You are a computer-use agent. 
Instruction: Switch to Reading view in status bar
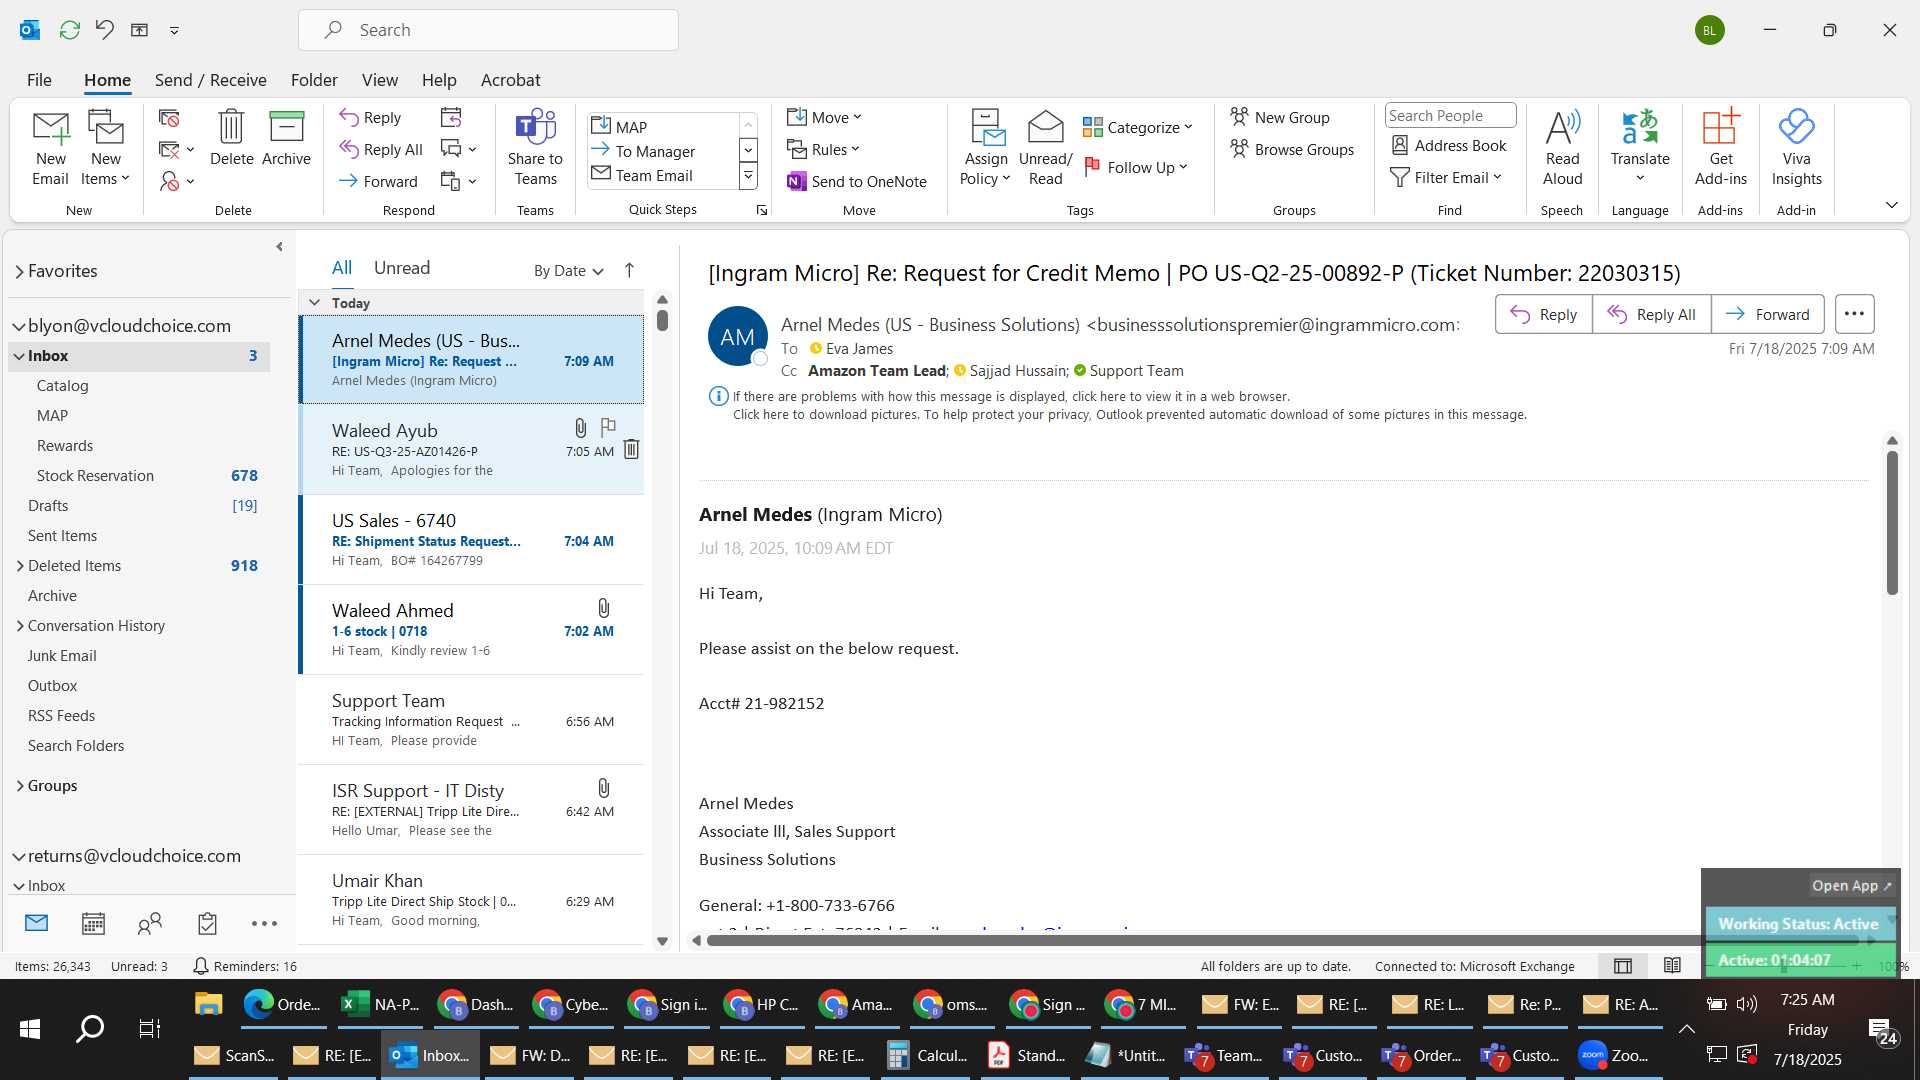click(1672, 966)
